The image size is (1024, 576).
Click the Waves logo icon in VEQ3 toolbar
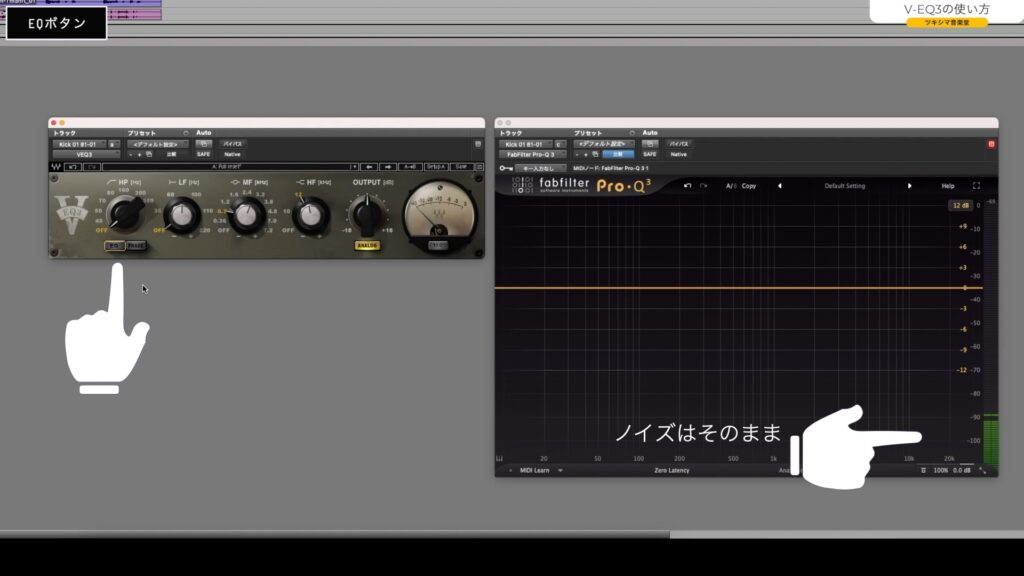(x=56, y=167)
